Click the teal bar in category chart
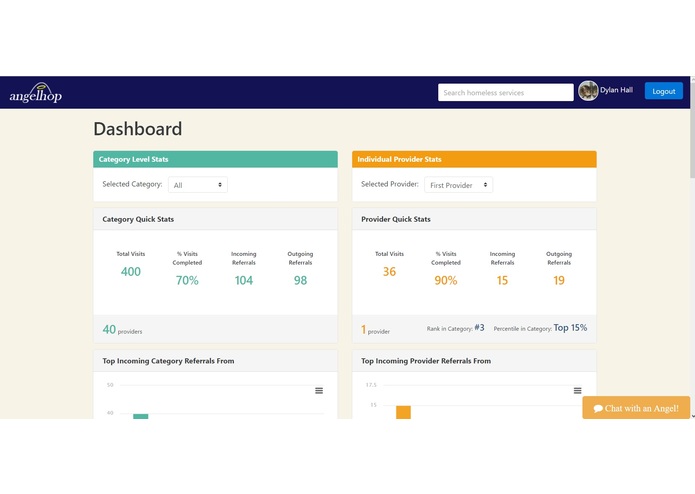Viewport: 695px width, 494px height. click(141, 416)
